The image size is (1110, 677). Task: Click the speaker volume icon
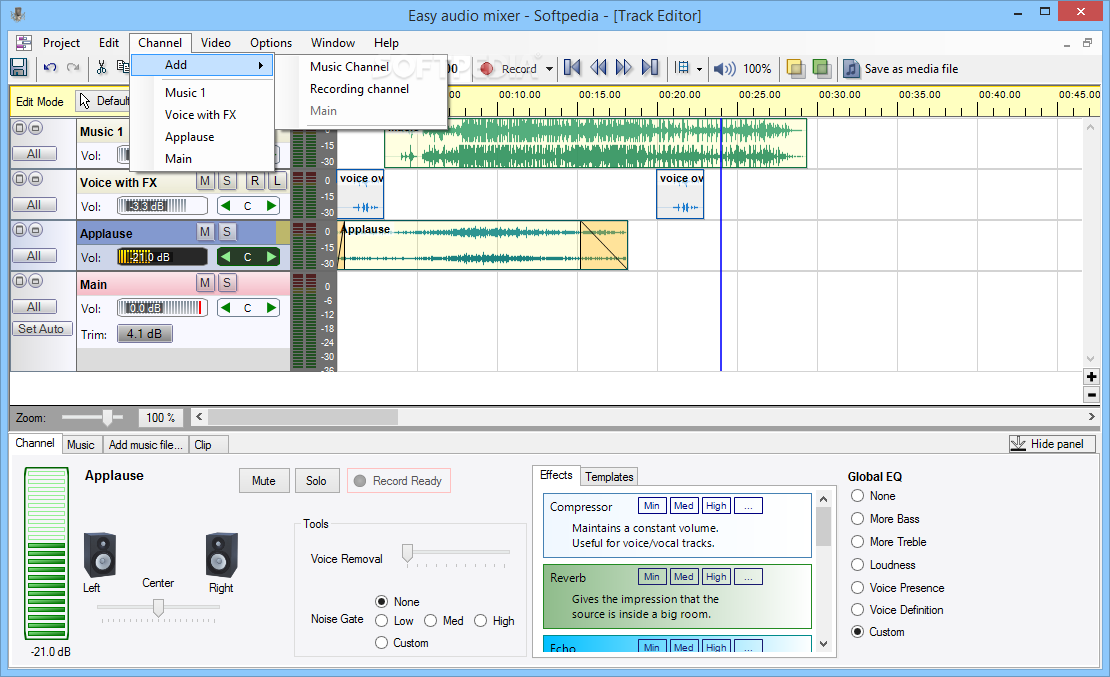[724, 69]
